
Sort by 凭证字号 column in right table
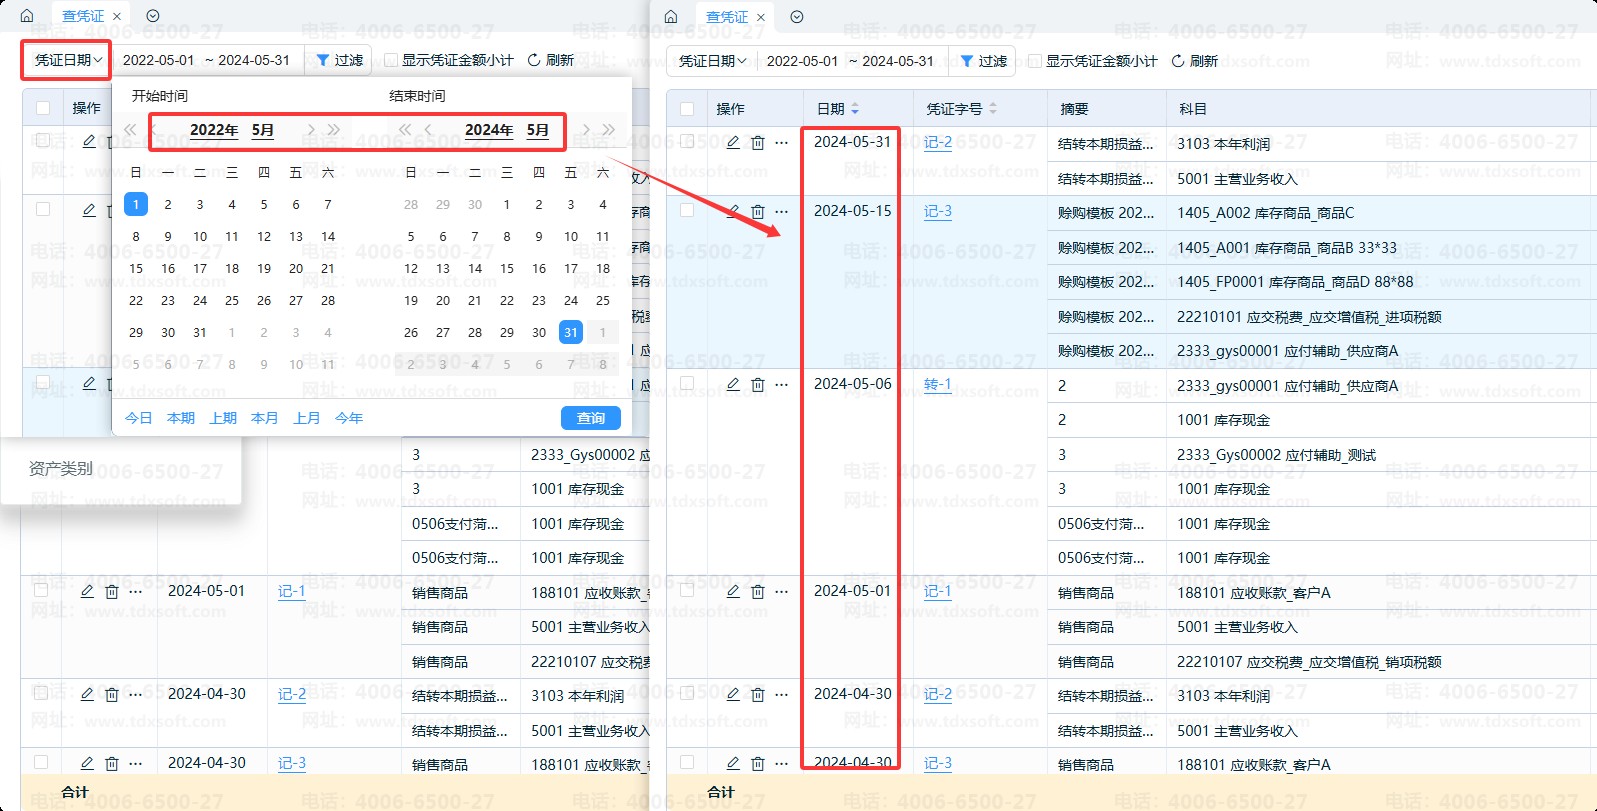click(992, 109)
